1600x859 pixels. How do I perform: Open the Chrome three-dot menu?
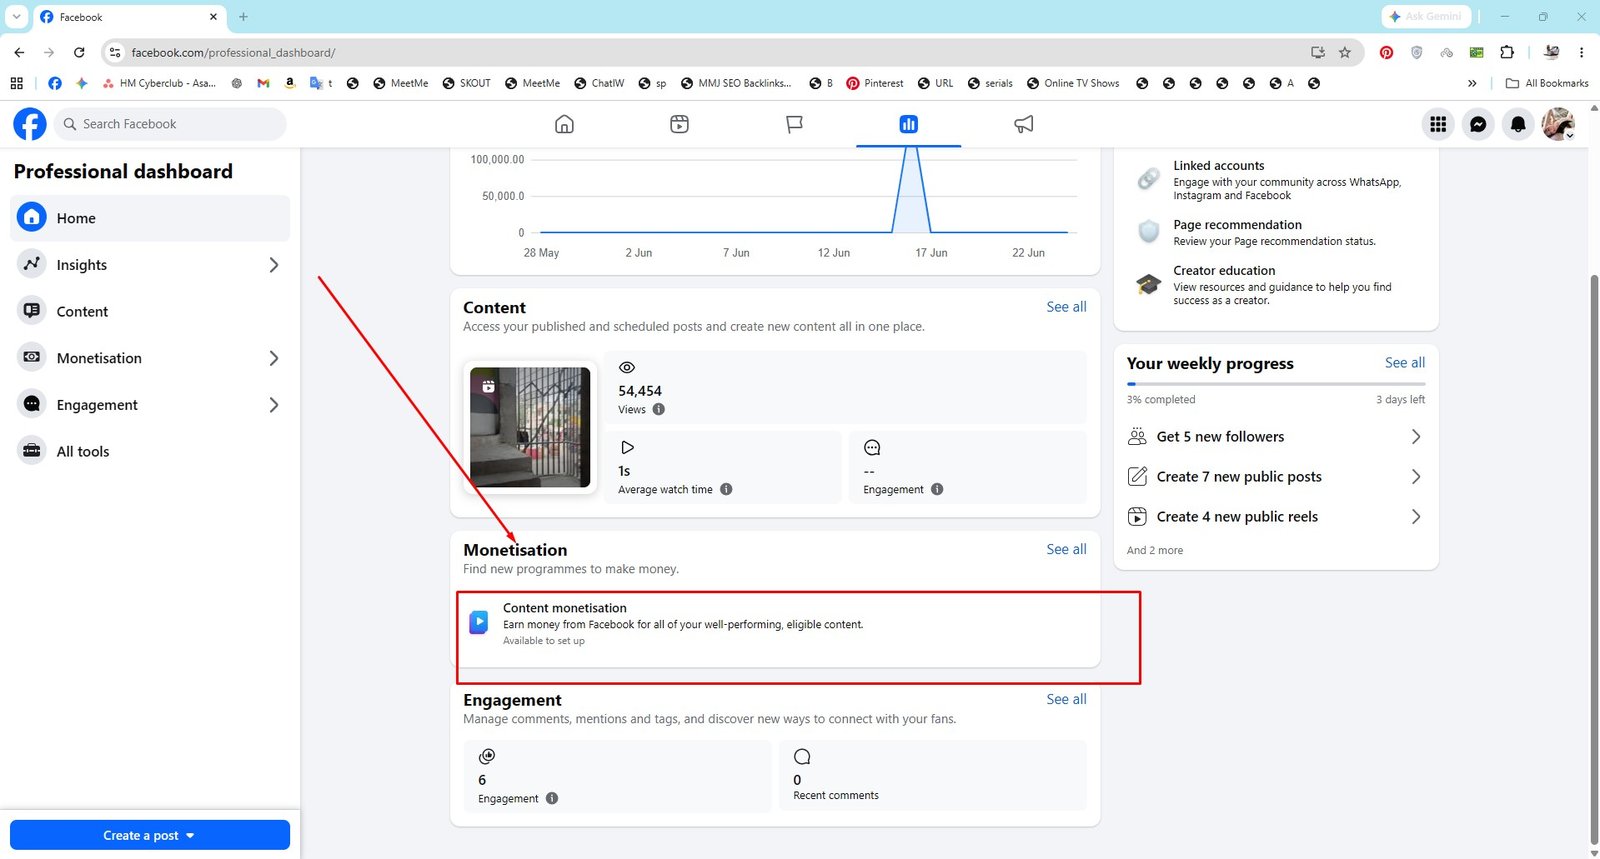[x=1581, y=52]
